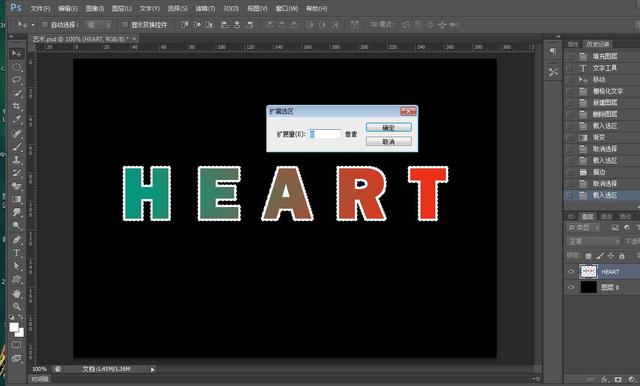The width and height of the screenshot is (640, 386).
Task: Select the Pen tool
Action: pyautogui.click(x=16, y=240)
